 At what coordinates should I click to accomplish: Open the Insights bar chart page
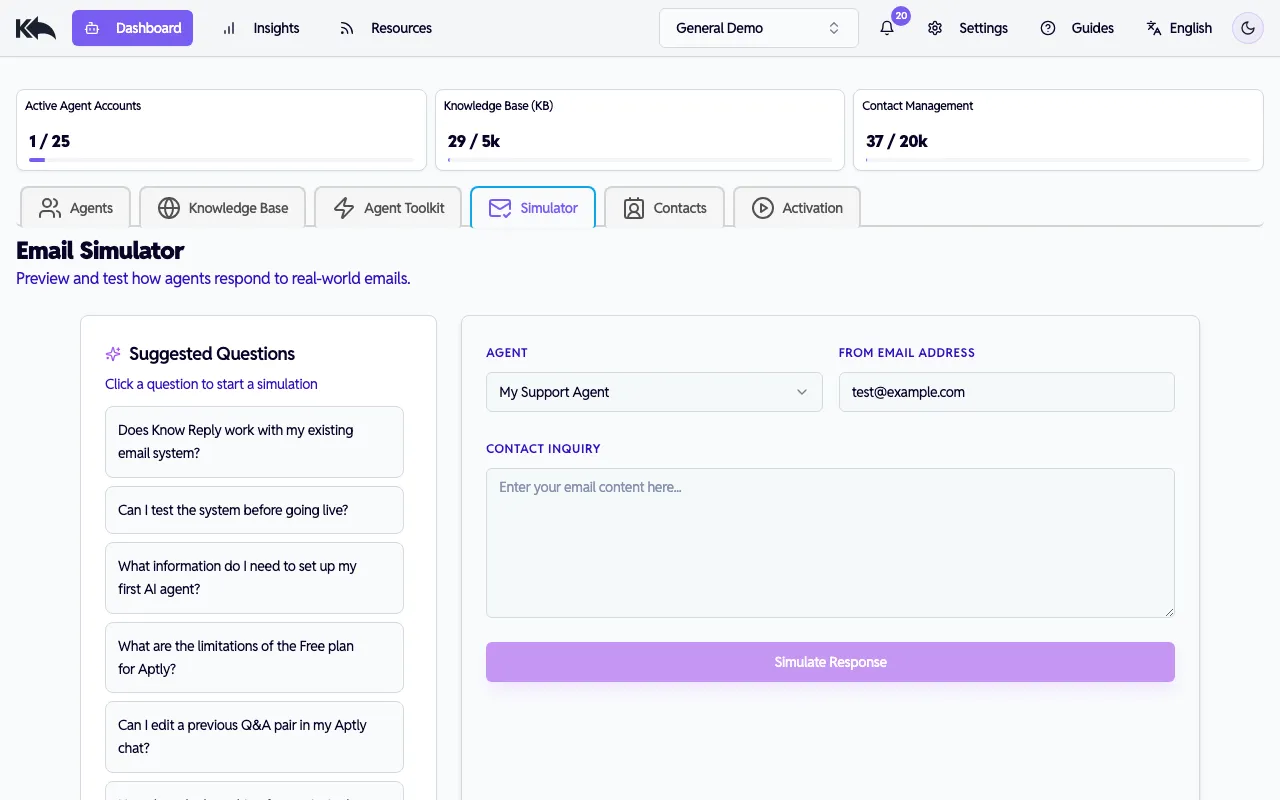pos(260,28)
